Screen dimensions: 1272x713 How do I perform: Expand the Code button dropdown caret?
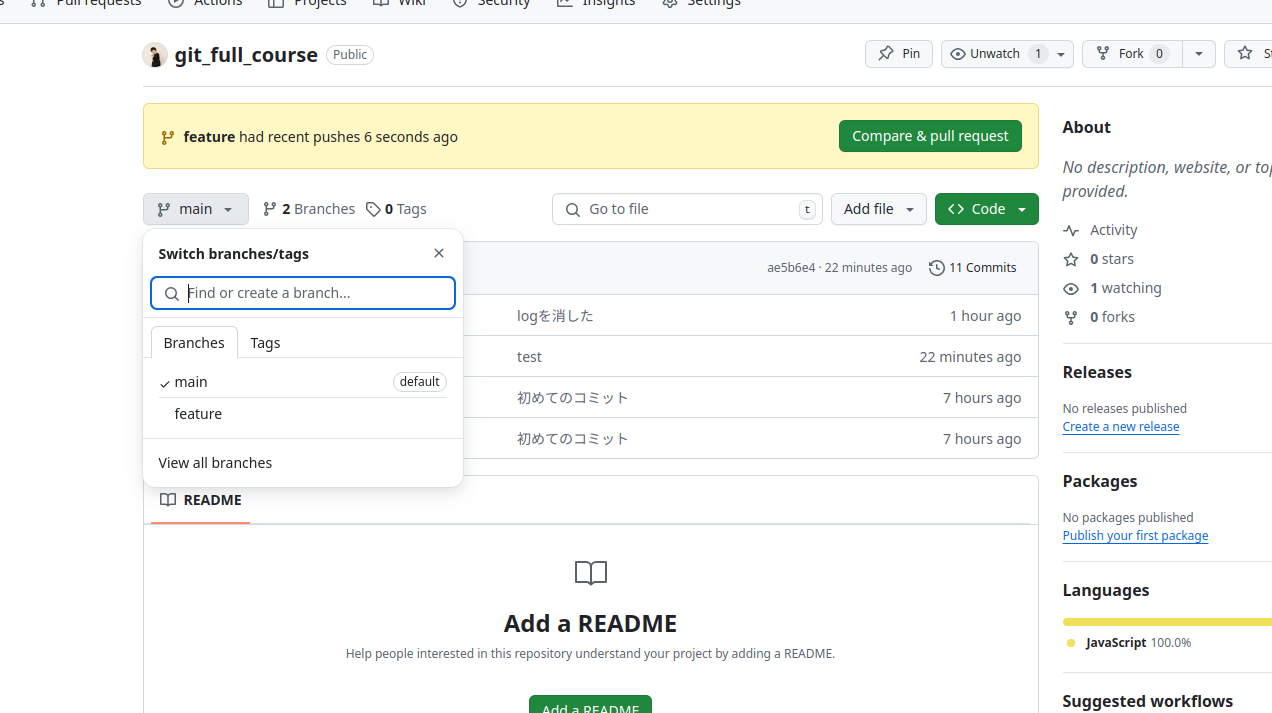(x=1022, y=209)
